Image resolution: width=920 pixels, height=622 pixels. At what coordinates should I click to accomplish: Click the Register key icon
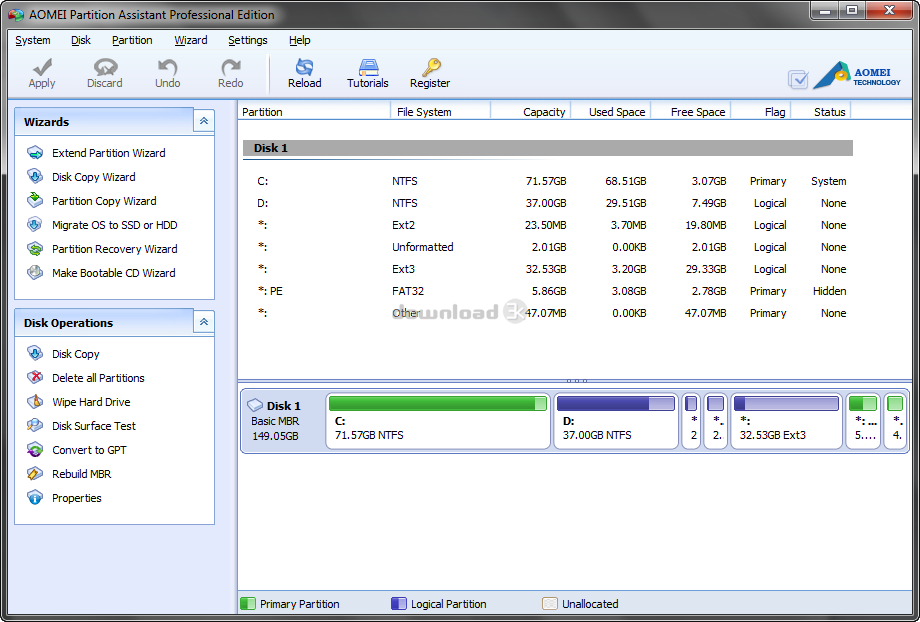pyautogui.click(x=431, y=66)
